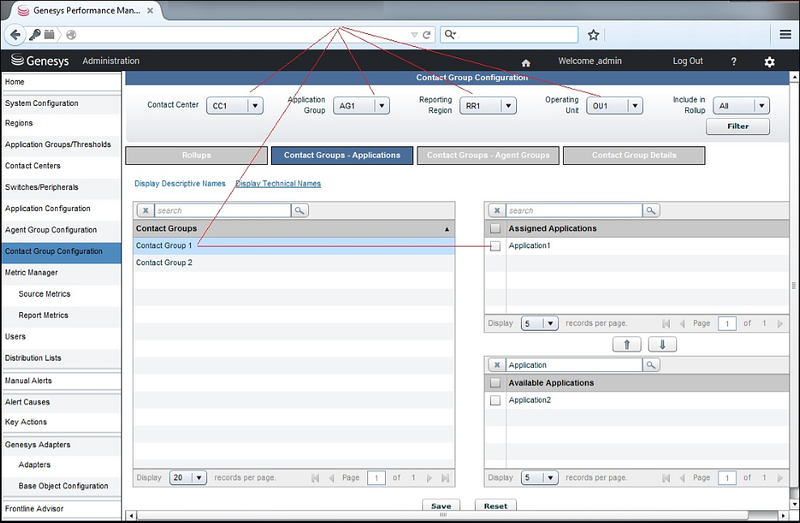
Task: Clear the Available Applications search filter
Action: pyautogui.click(x=495, y=366)
